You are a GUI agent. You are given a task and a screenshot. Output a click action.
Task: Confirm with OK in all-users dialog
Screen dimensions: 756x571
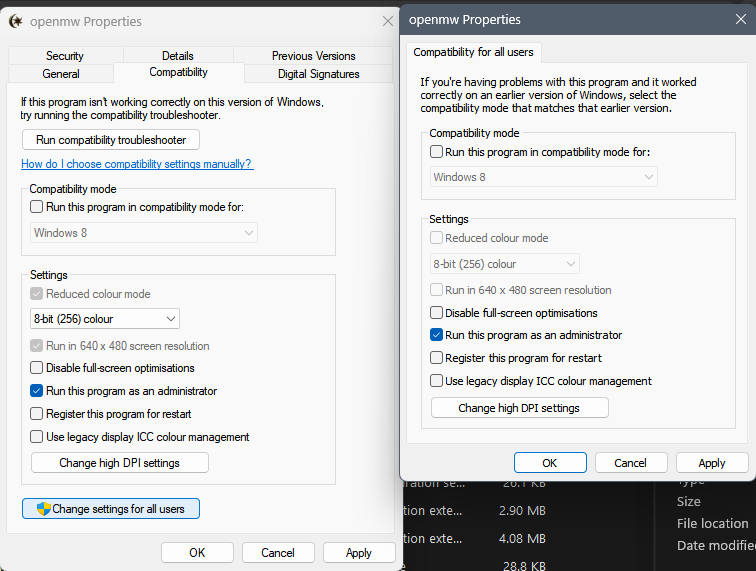tap(550, 463)
